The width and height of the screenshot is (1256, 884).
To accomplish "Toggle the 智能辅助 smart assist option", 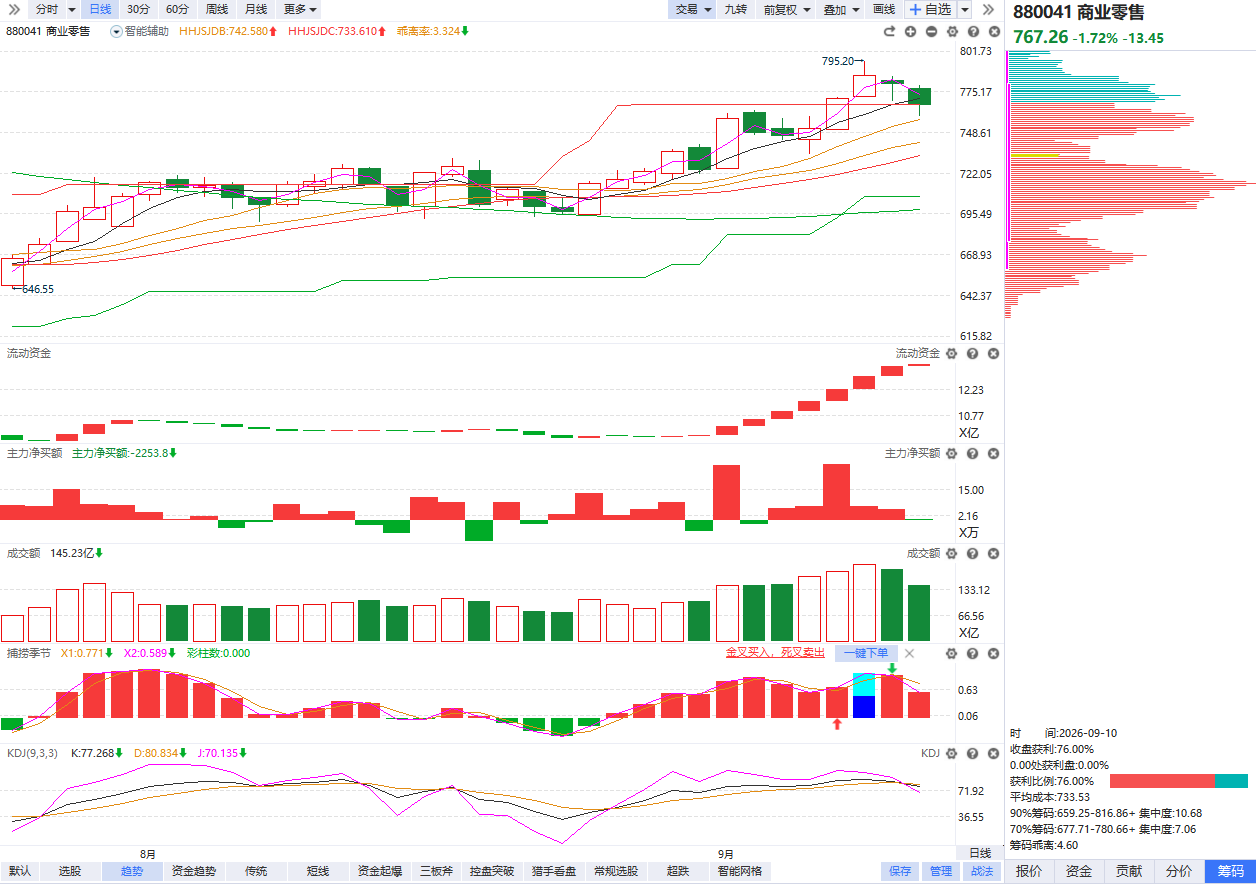I will (x=139, y=31).
